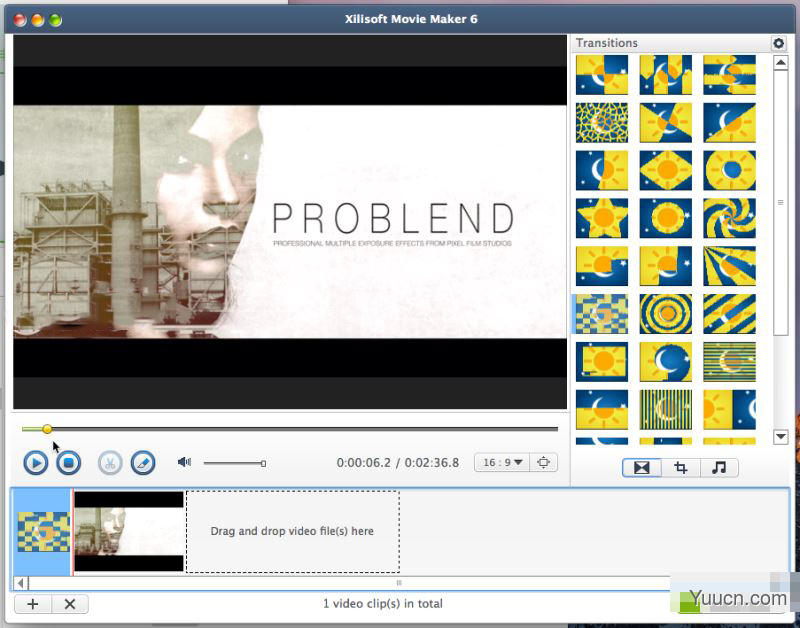Toggle full screen preview icon

(x=543, y=462)
